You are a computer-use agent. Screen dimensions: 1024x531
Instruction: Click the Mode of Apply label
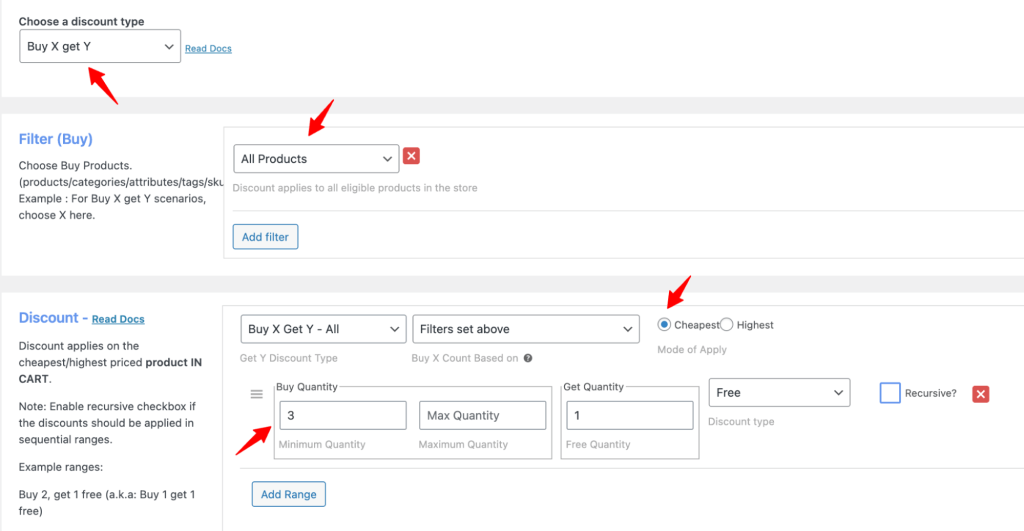click(x=692, y=349)
